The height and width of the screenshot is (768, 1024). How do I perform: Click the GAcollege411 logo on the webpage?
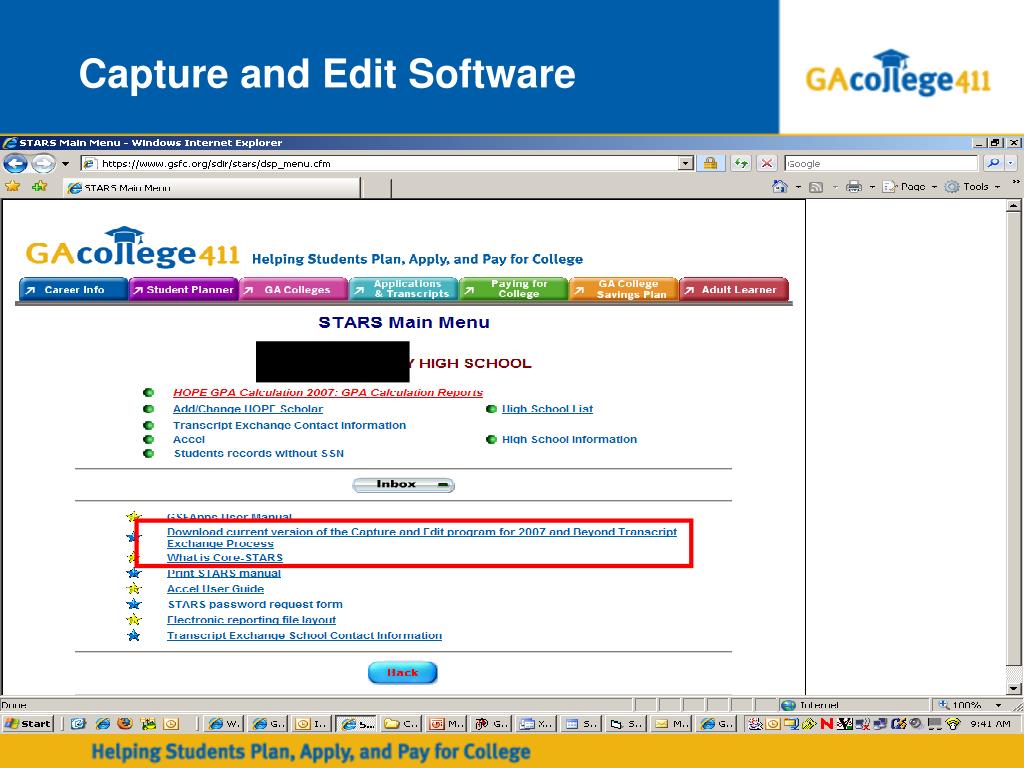133,247
